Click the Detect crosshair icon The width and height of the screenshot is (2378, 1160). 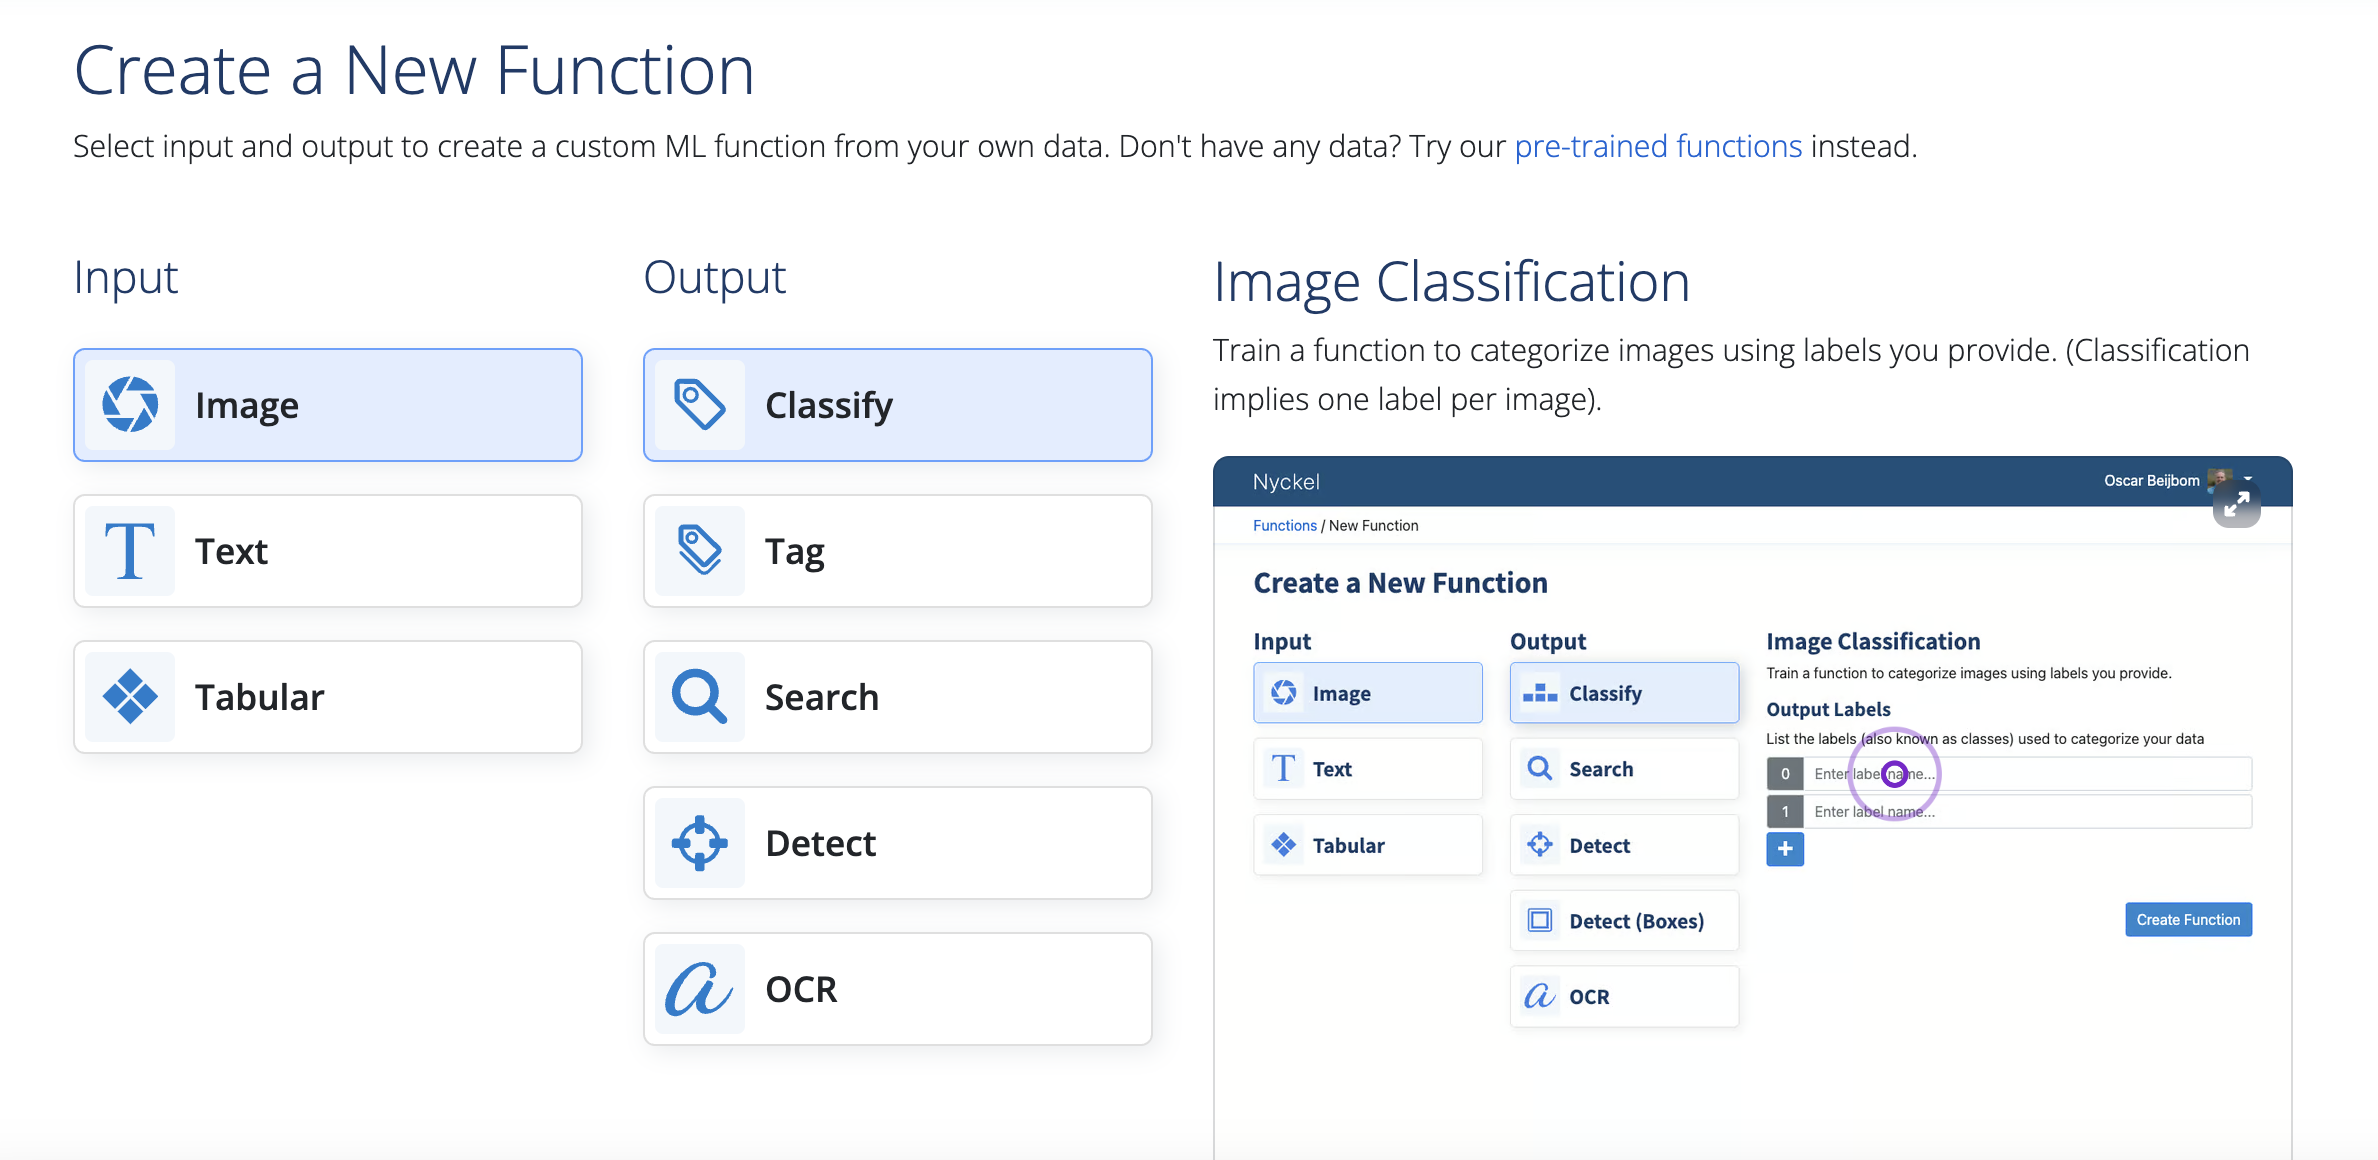click(x=700, y=843)
